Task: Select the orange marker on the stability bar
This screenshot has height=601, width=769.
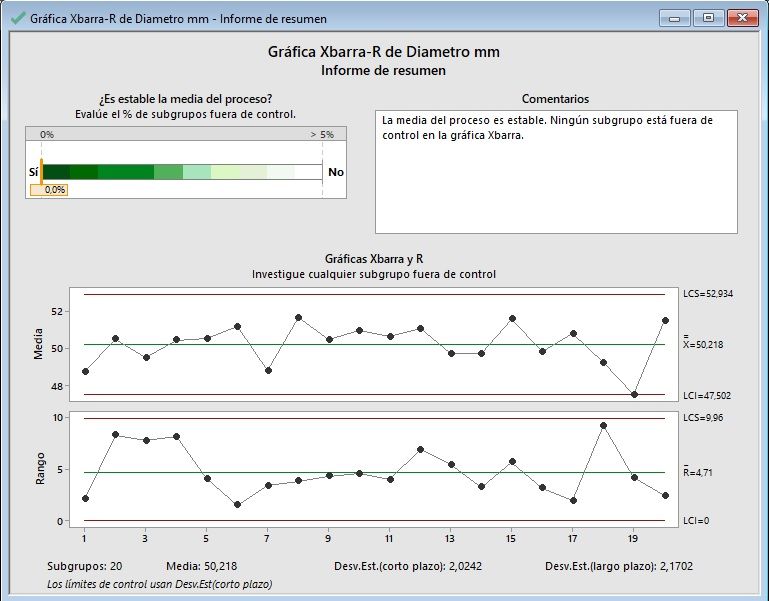Action: point(41,171)
